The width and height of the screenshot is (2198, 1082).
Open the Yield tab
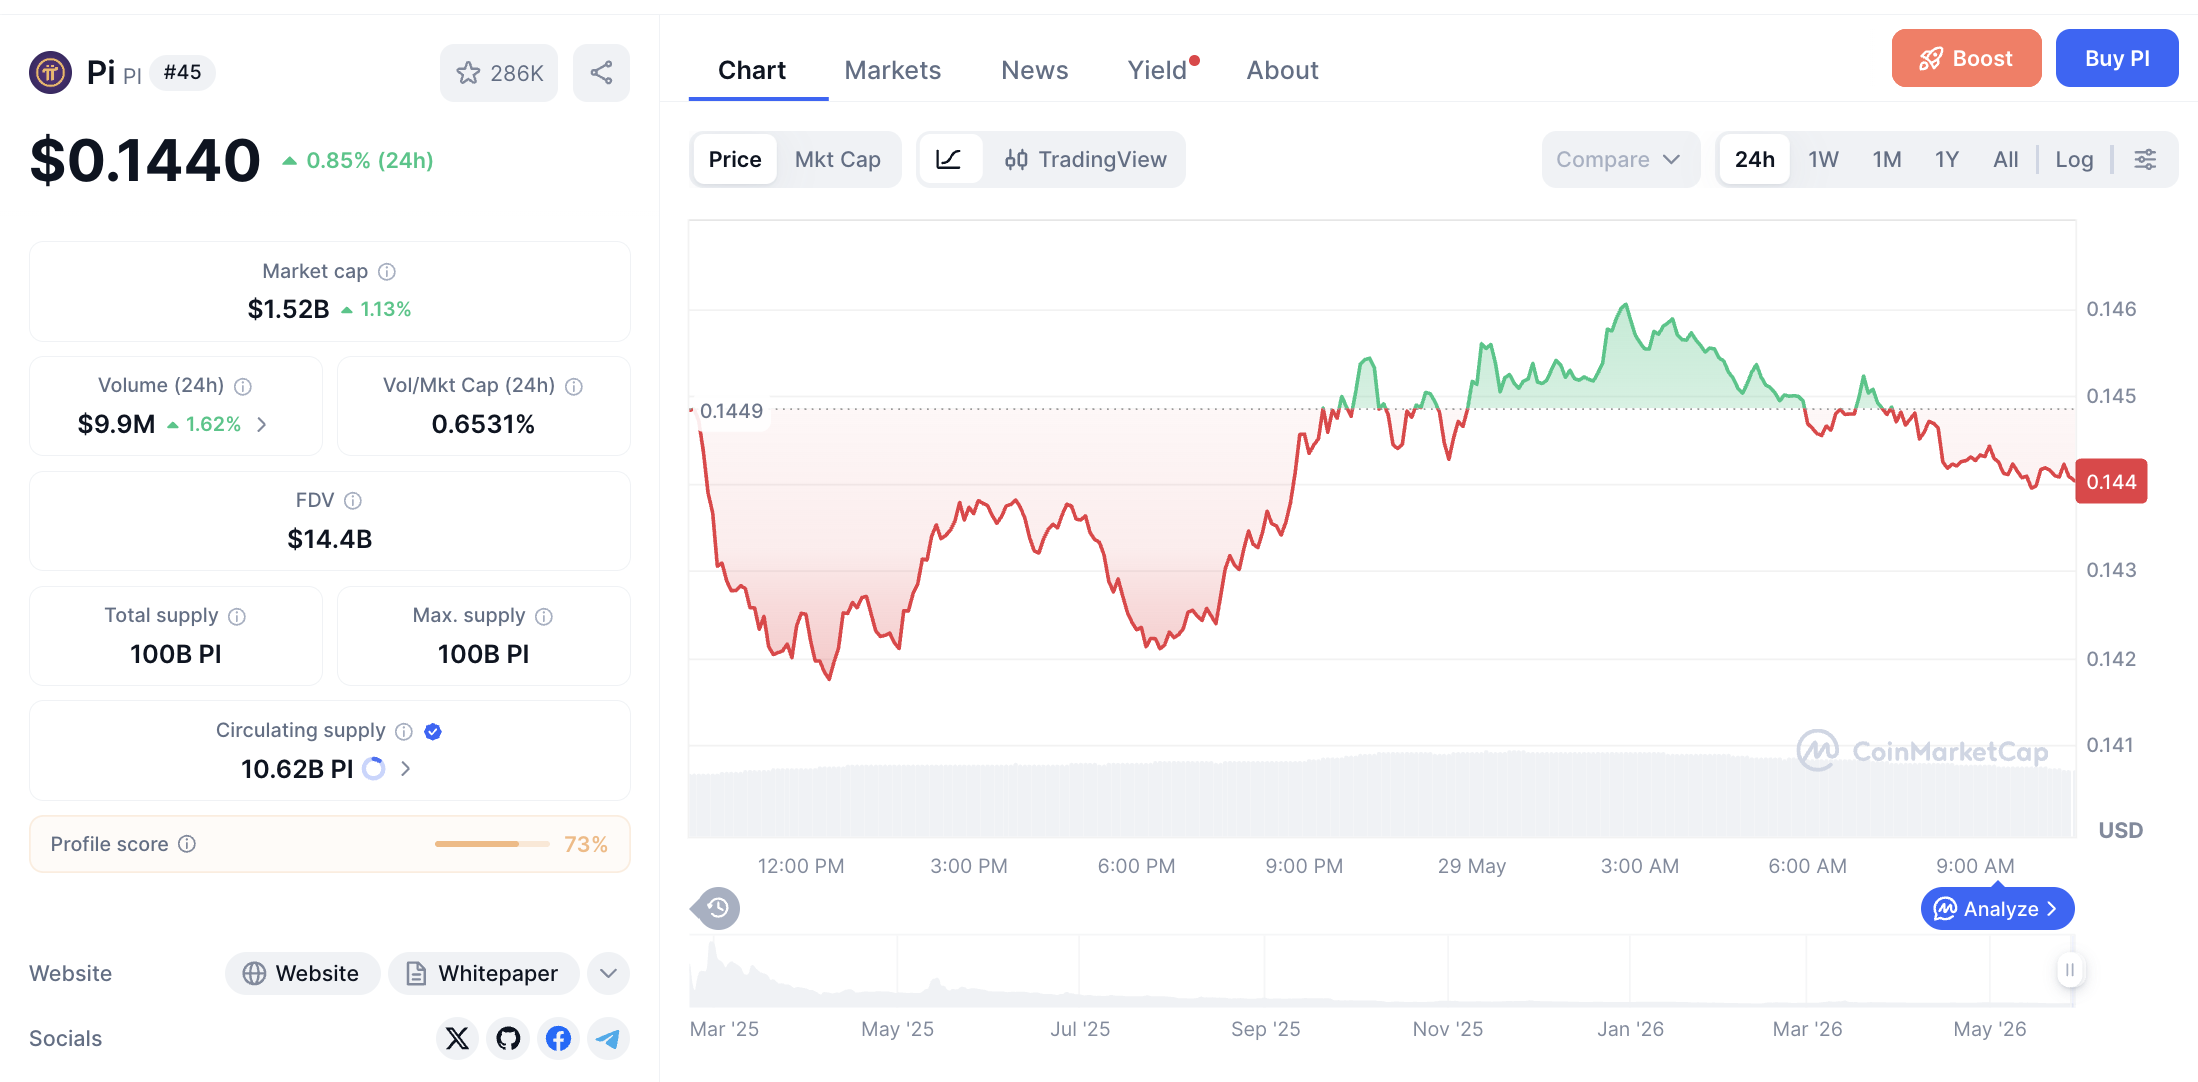1160,70
